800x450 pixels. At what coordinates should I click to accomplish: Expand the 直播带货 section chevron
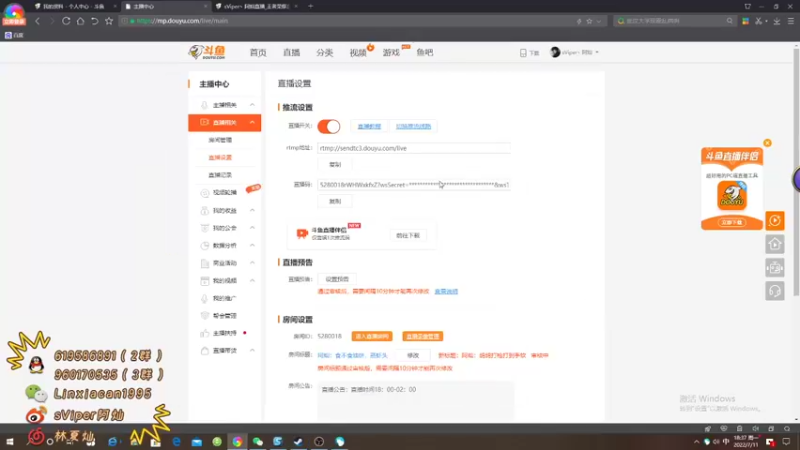click(x=252, y=351)
